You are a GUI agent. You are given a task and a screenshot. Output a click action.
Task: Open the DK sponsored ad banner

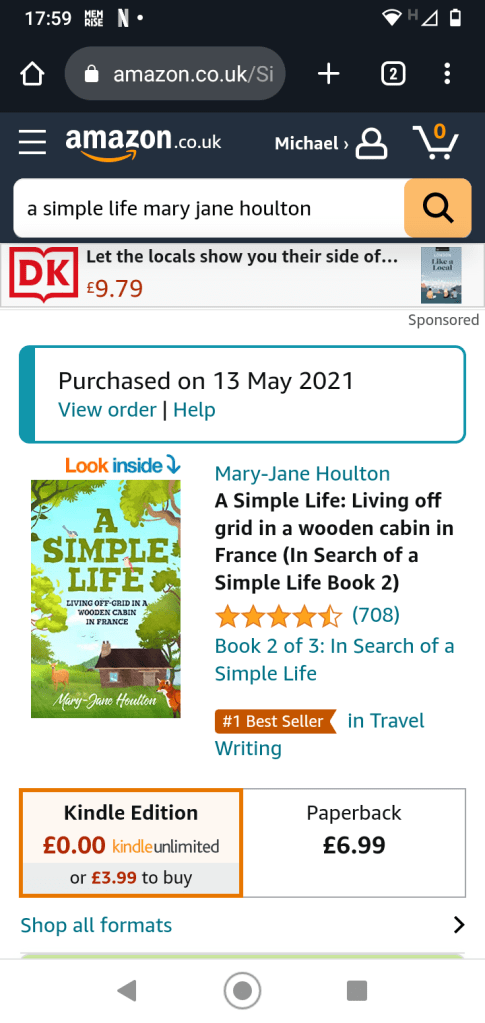[242, 275]
